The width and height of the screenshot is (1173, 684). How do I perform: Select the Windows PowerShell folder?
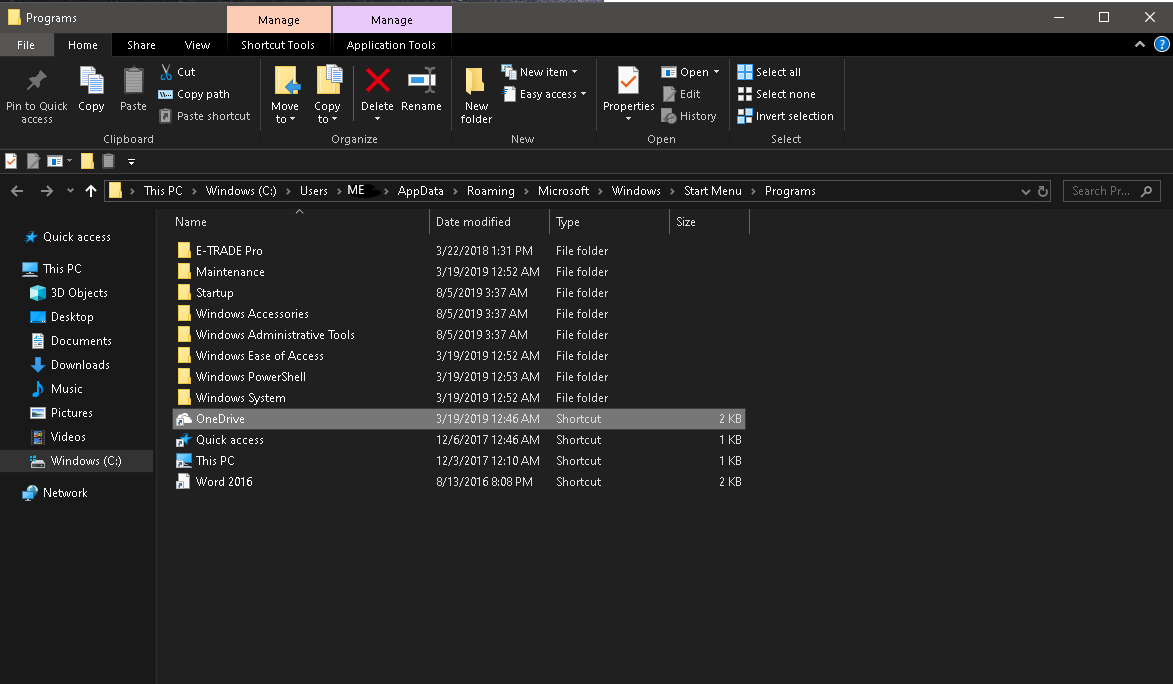[x=459, y=376]
